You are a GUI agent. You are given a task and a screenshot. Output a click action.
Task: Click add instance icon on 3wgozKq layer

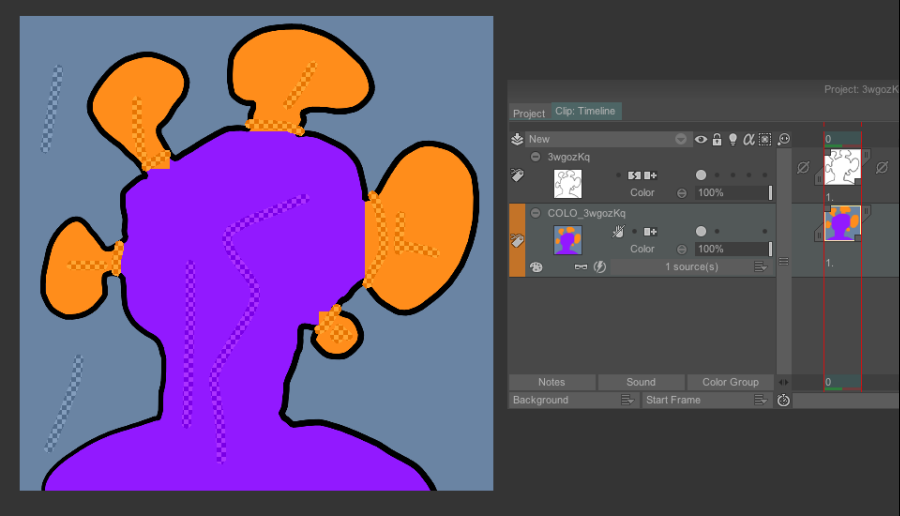pyautogui.click(x=650, y=175)
